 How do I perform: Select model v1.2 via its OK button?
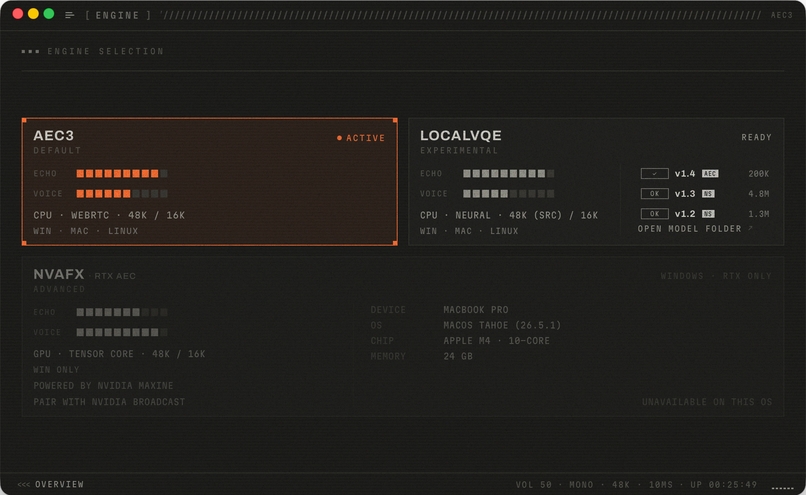click(x=654, y=214)
